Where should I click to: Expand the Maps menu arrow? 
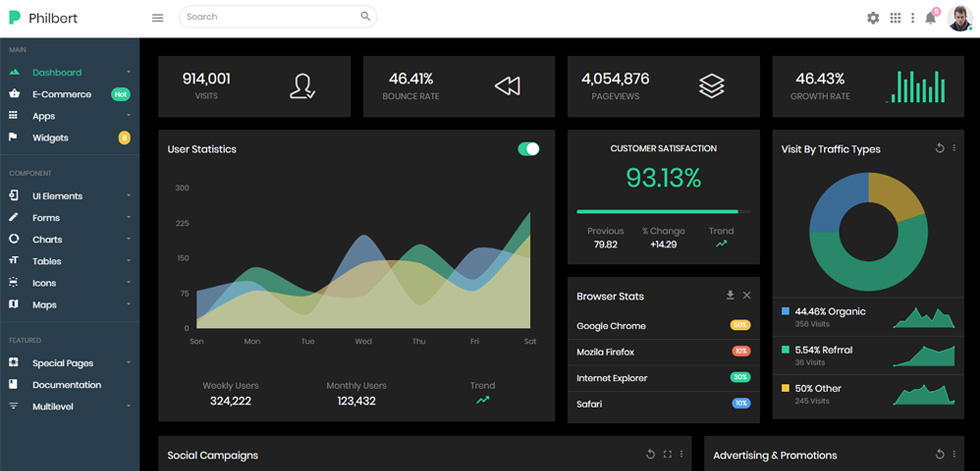click(x=128, y=304)
